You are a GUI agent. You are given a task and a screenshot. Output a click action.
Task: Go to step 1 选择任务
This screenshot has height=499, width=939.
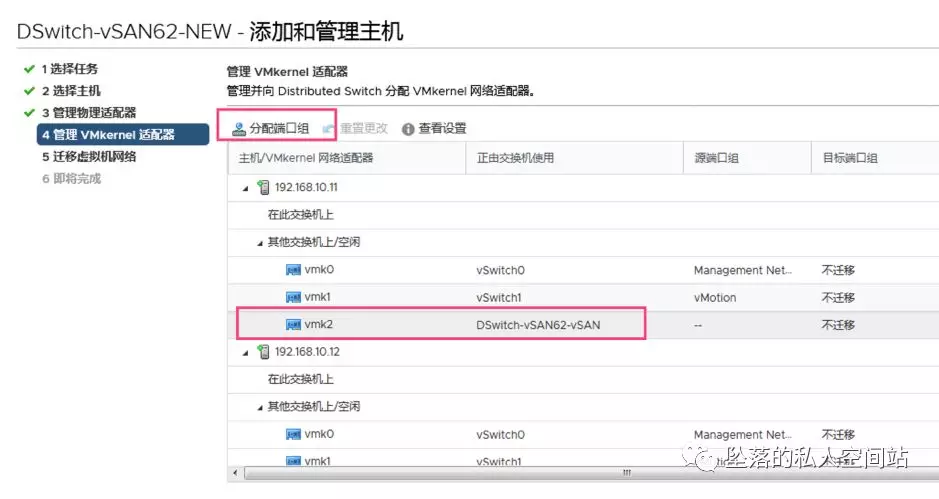point(69,69)
